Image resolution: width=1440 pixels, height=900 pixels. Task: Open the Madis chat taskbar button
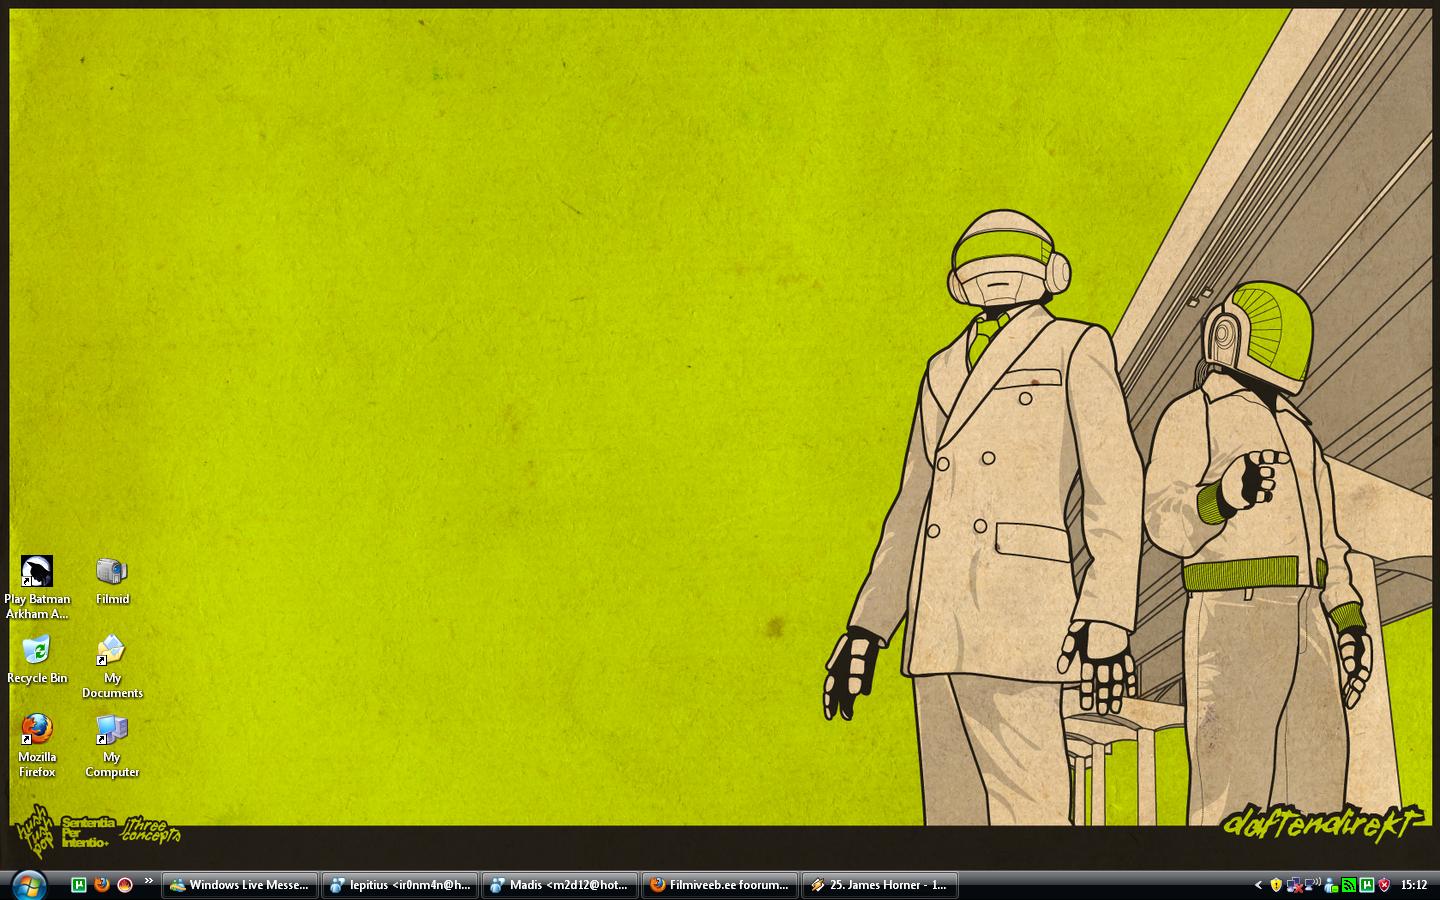click(560, 885)
